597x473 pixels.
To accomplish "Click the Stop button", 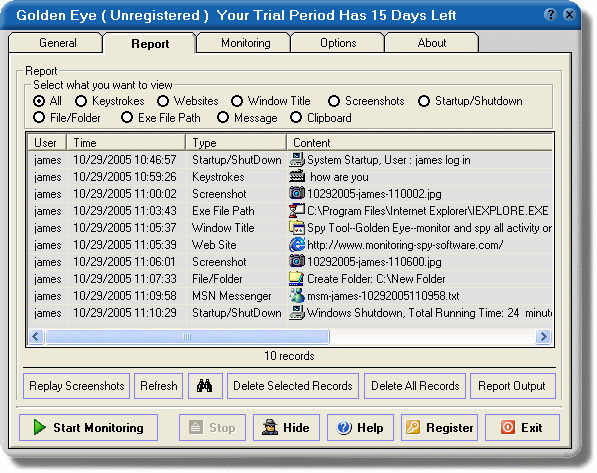I will [212, 428].
